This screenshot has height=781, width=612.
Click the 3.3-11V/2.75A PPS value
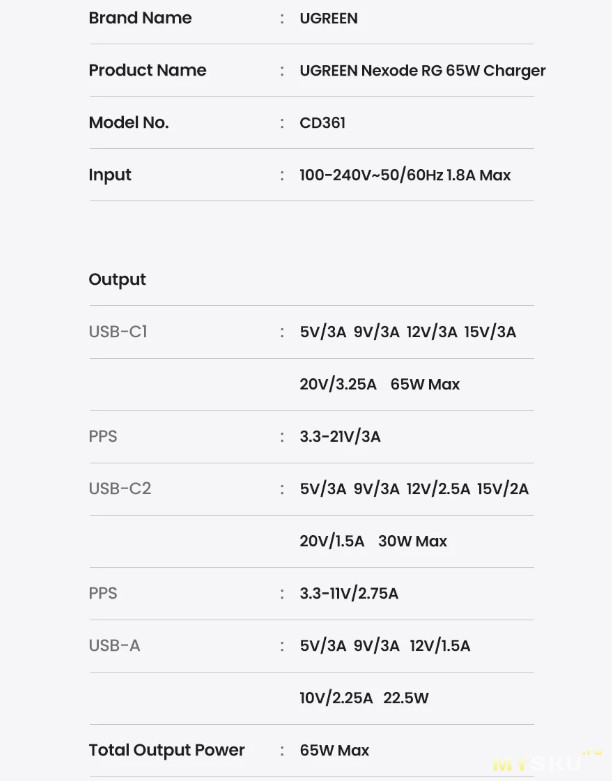[349, 593]
